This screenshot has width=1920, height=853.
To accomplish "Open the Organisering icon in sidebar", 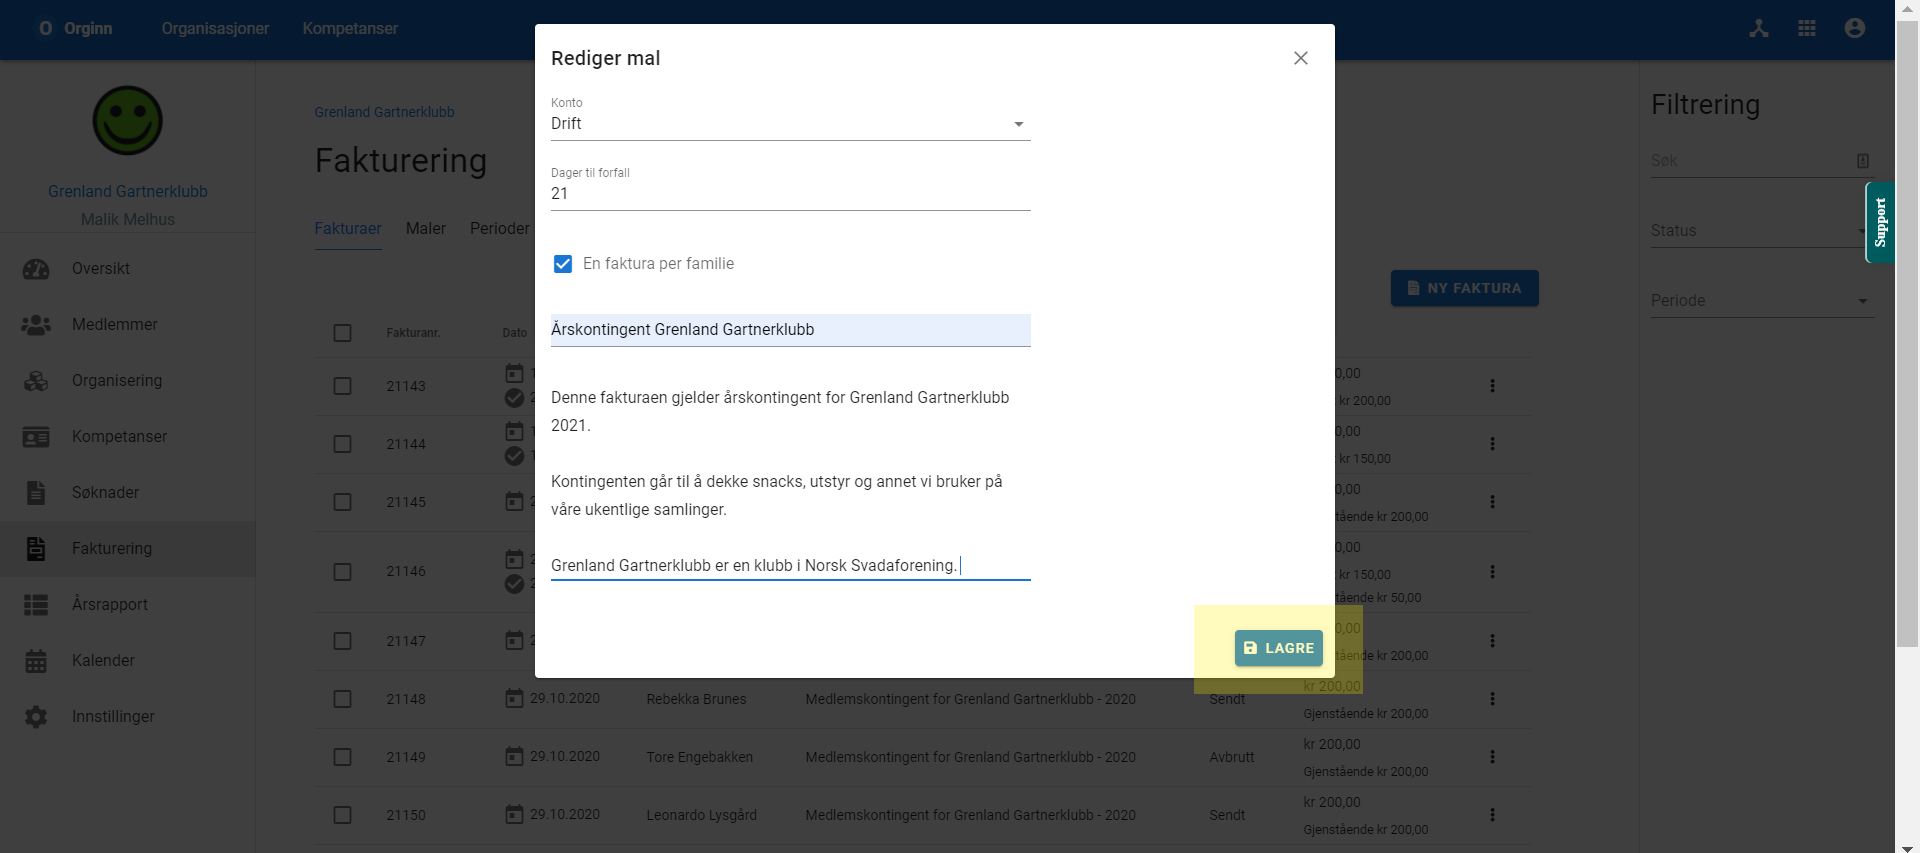I will [x=36, y=381].
